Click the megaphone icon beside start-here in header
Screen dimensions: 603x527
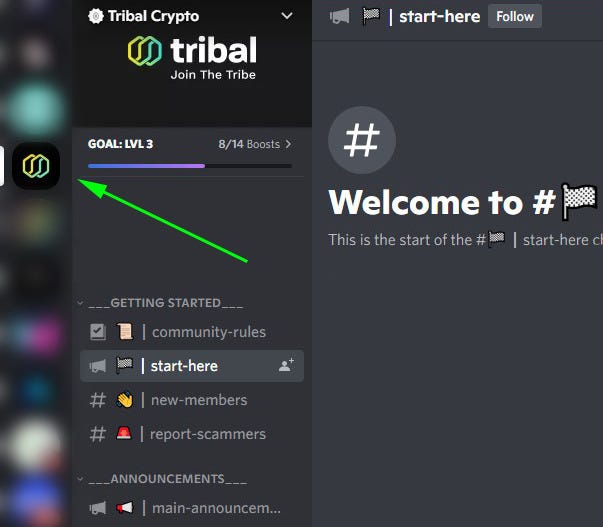click(x=340, y=17)
